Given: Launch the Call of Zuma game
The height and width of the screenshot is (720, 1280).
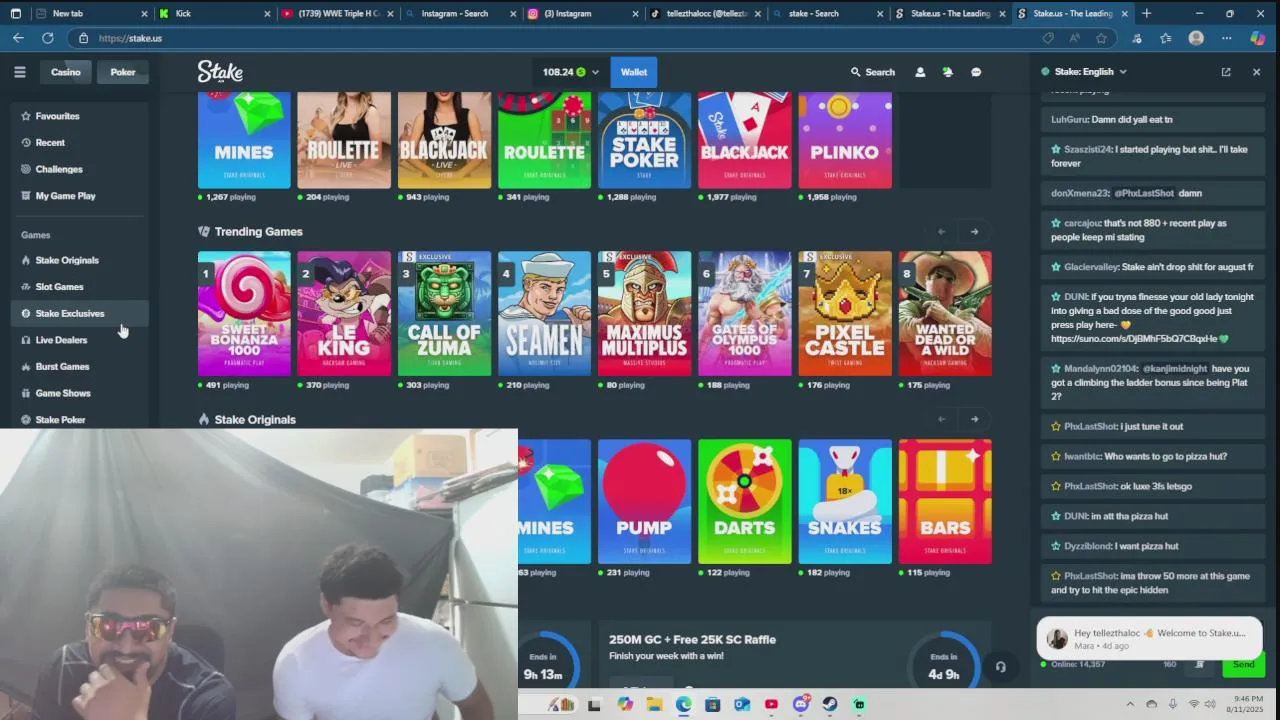Looking at the screenshot, I should [x=444, y=314].
